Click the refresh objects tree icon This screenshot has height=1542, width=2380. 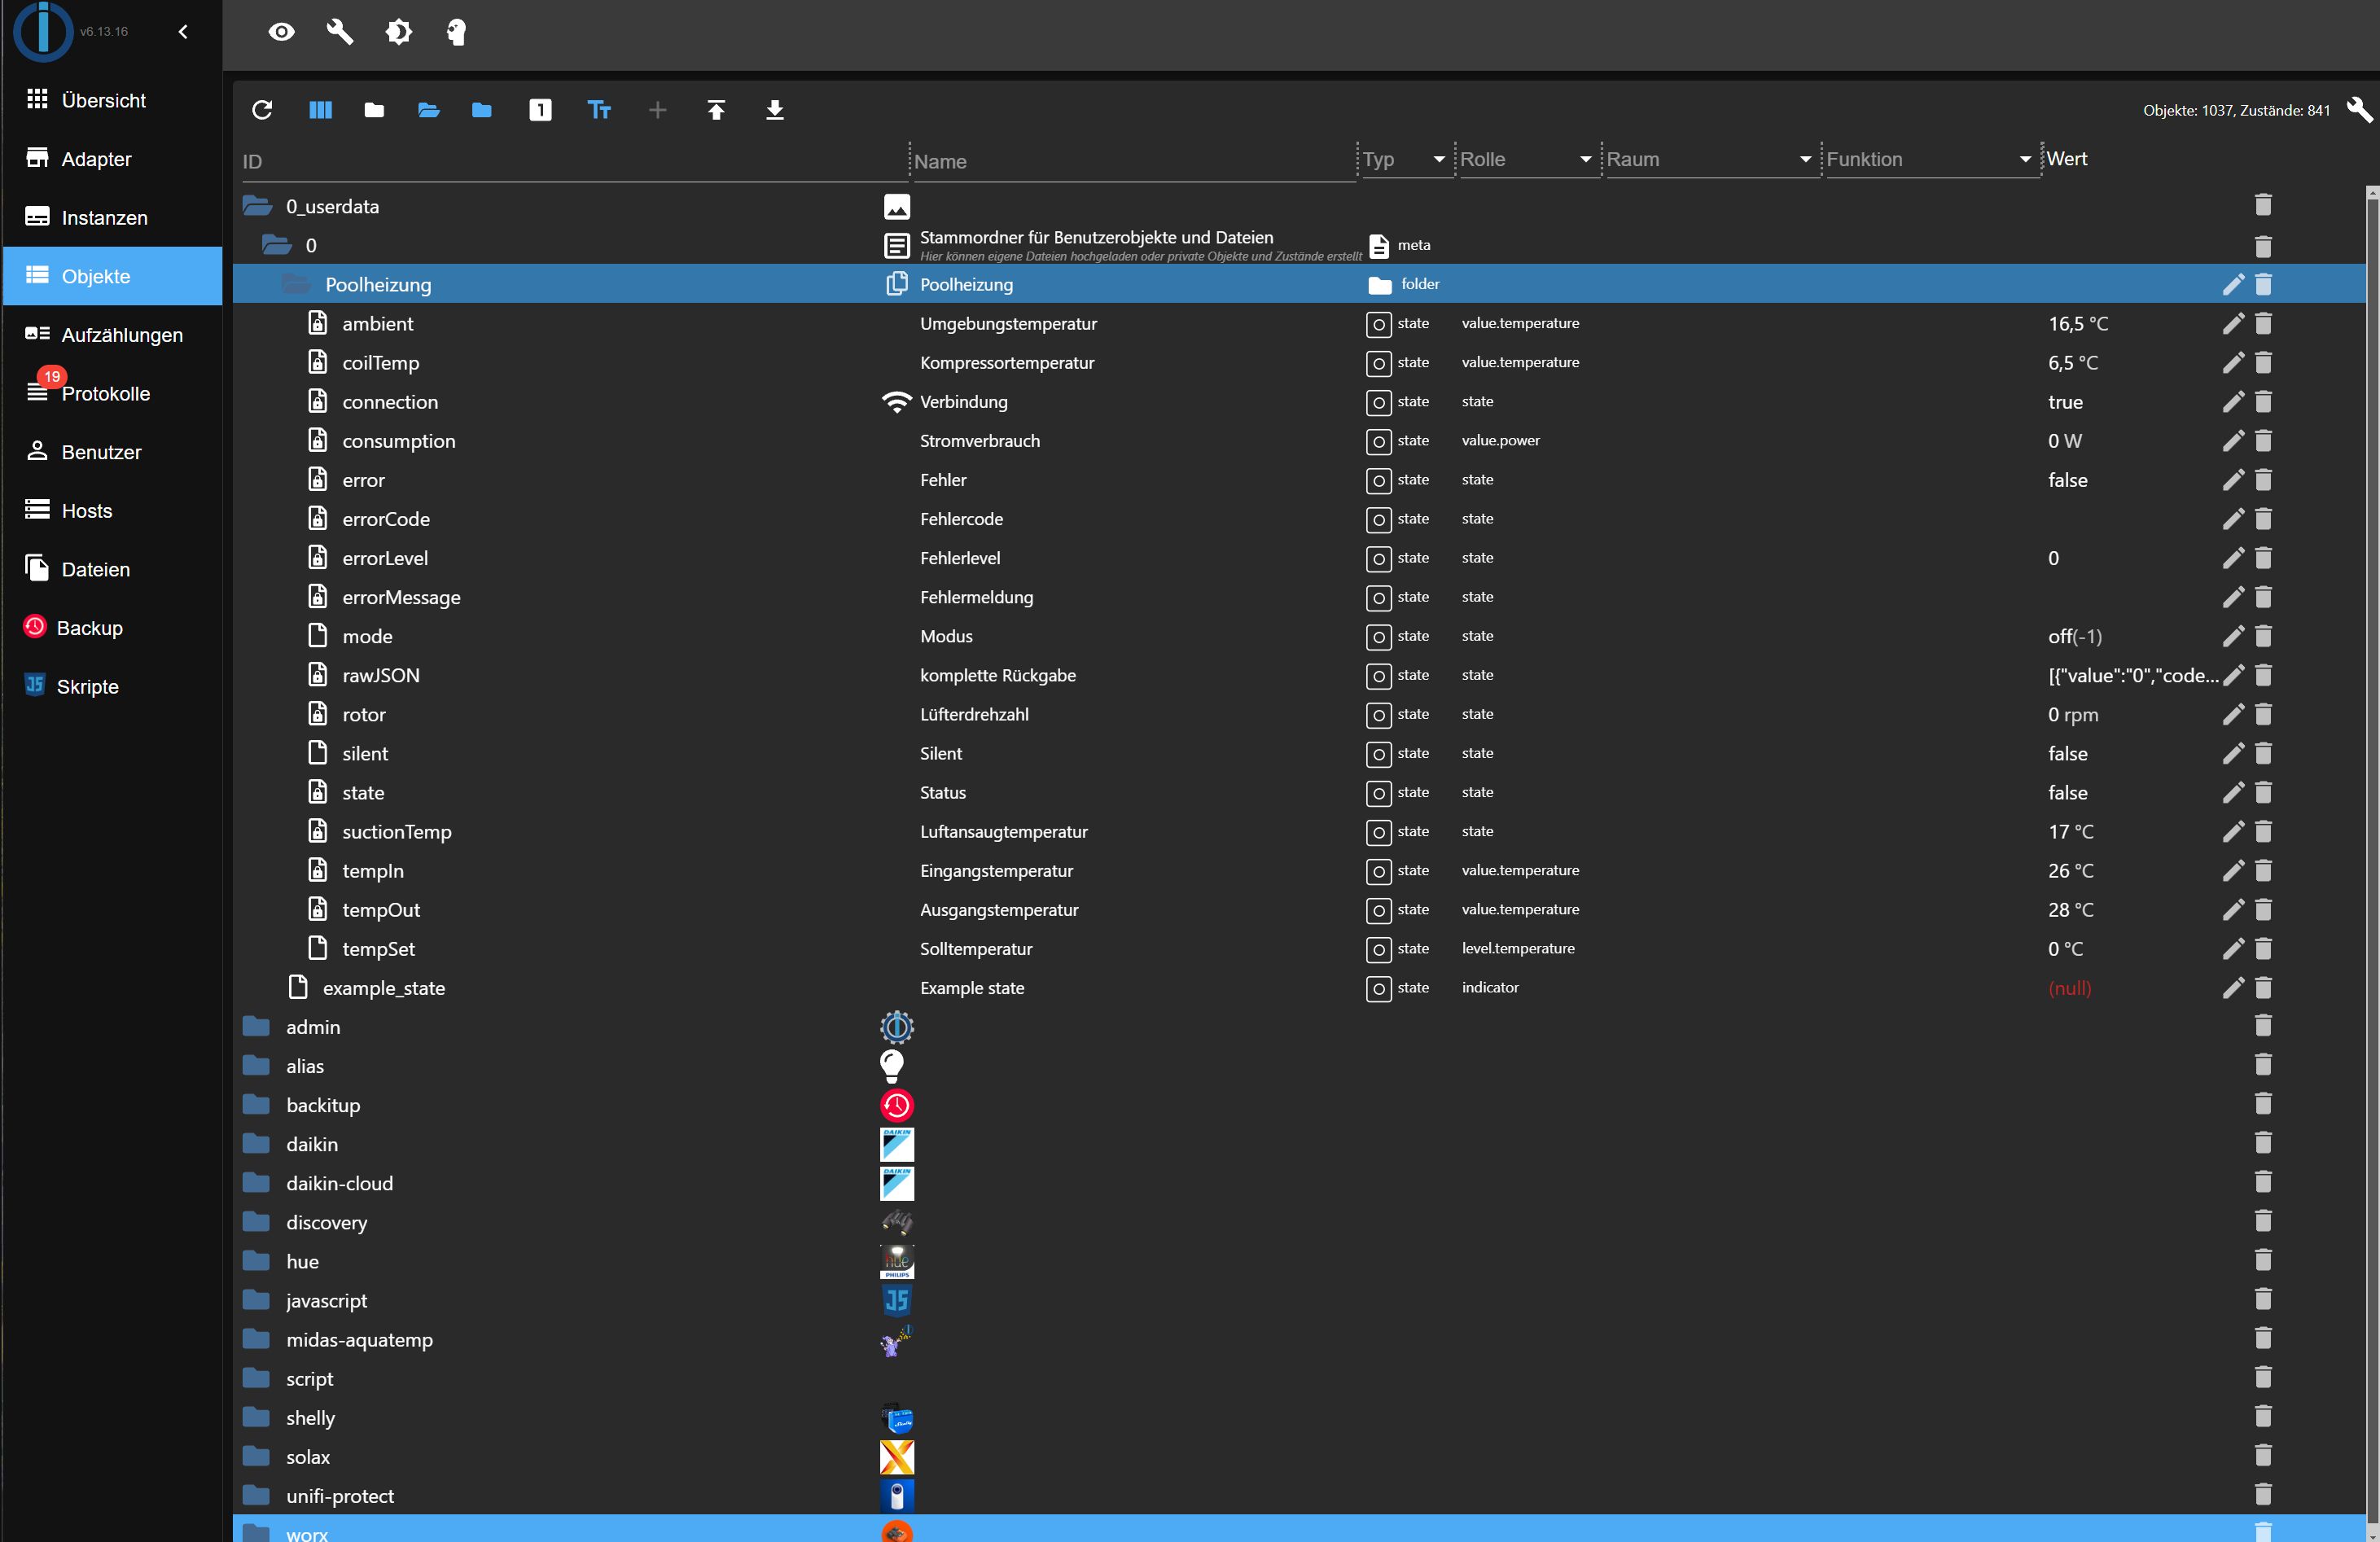pyautogui.click(x=262, y=110)
